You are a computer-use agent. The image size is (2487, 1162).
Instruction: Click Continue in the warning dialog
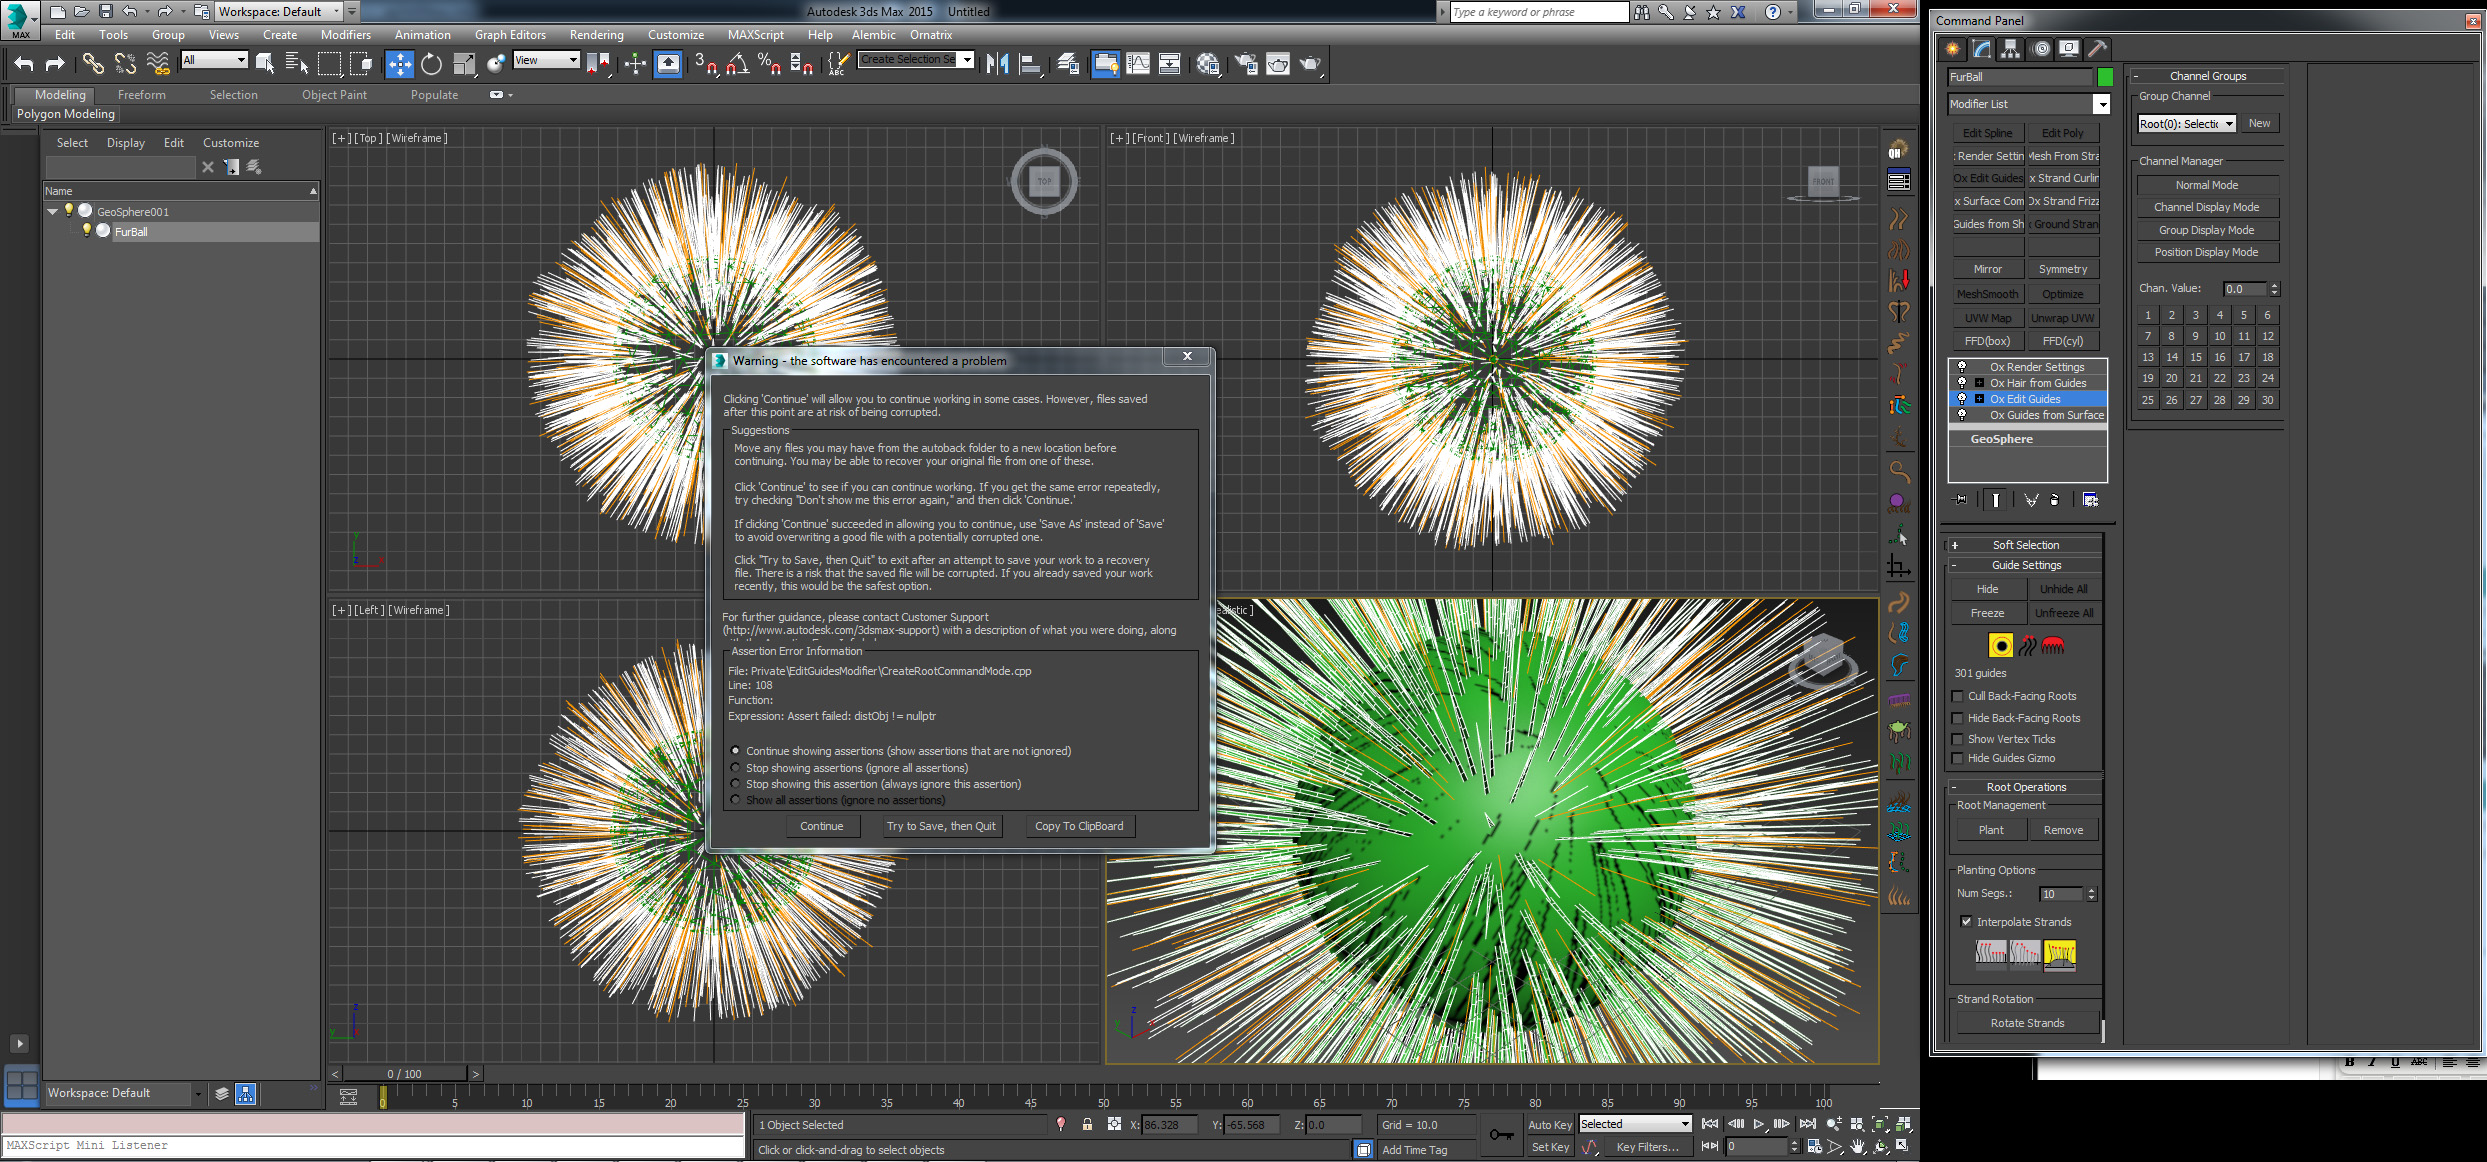point(821,826)
